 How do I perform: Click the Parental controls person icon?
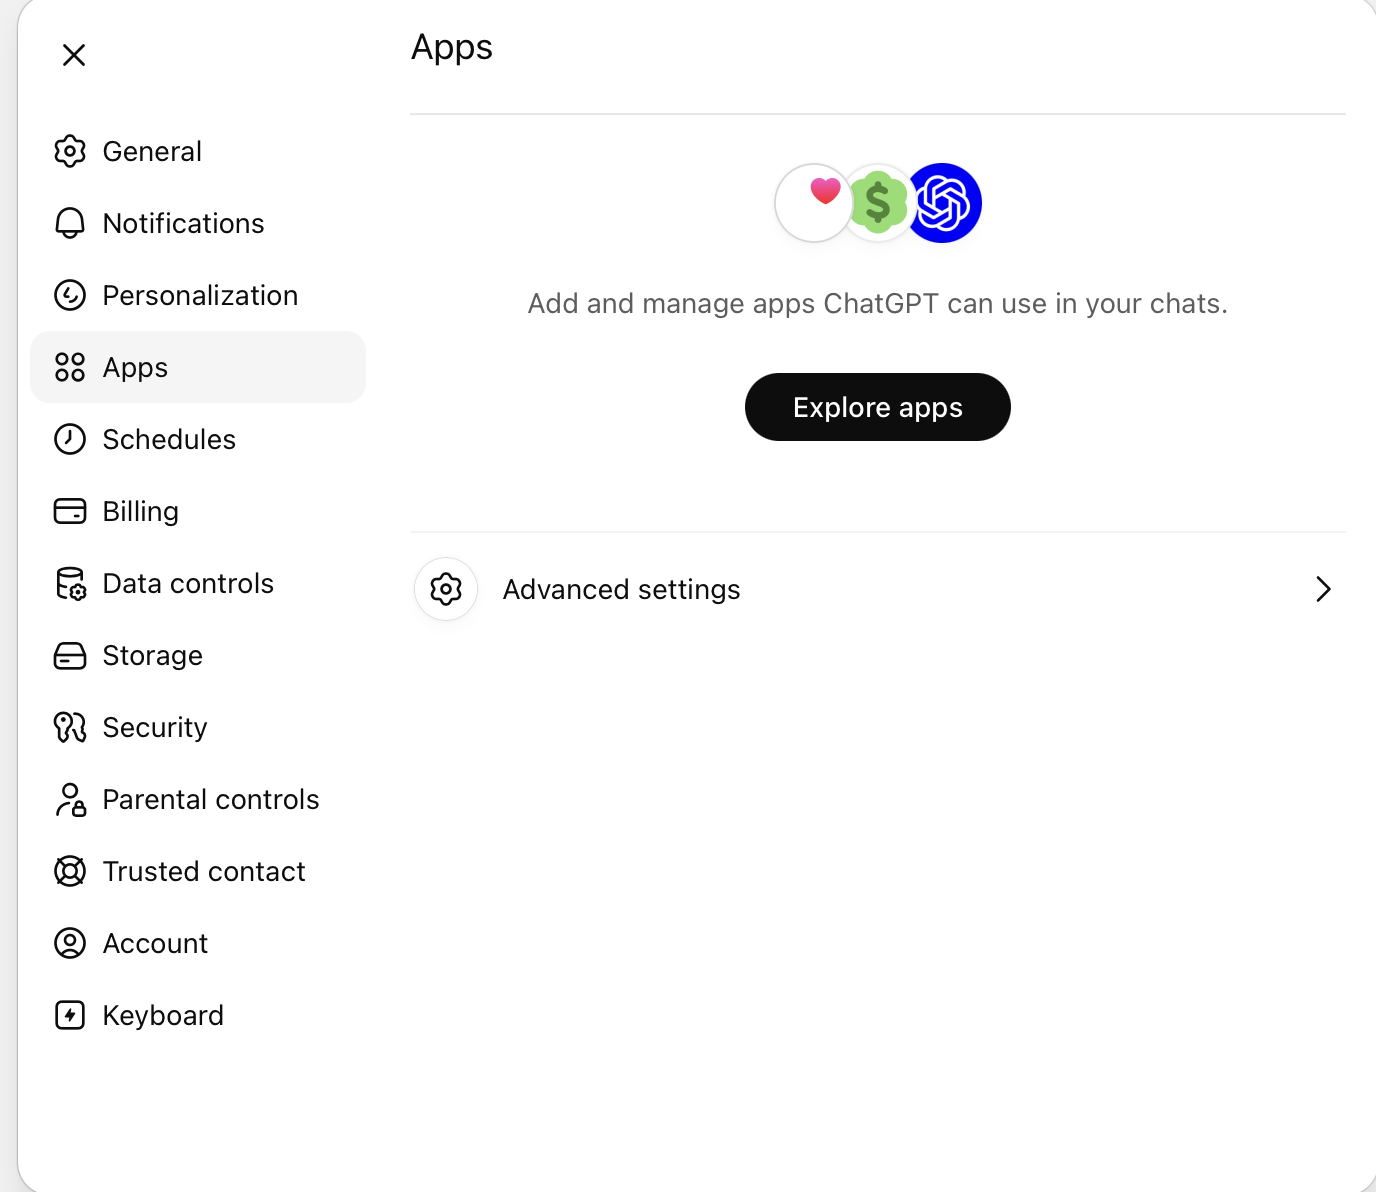coord(70,799)
